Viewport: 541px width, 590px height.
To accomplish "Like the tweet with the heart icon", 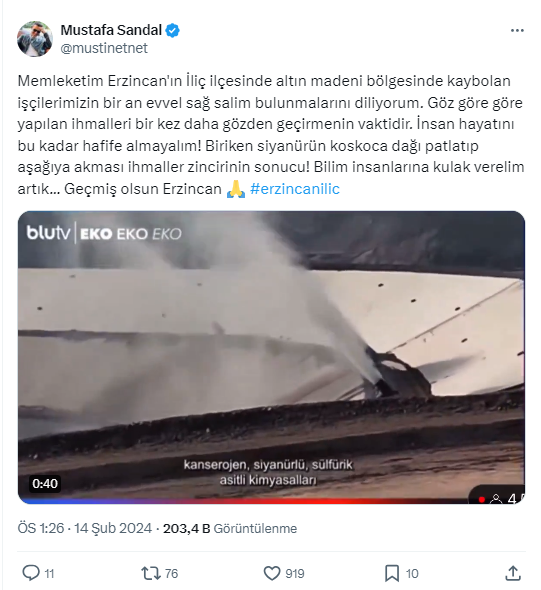I will tap(272, 573).
